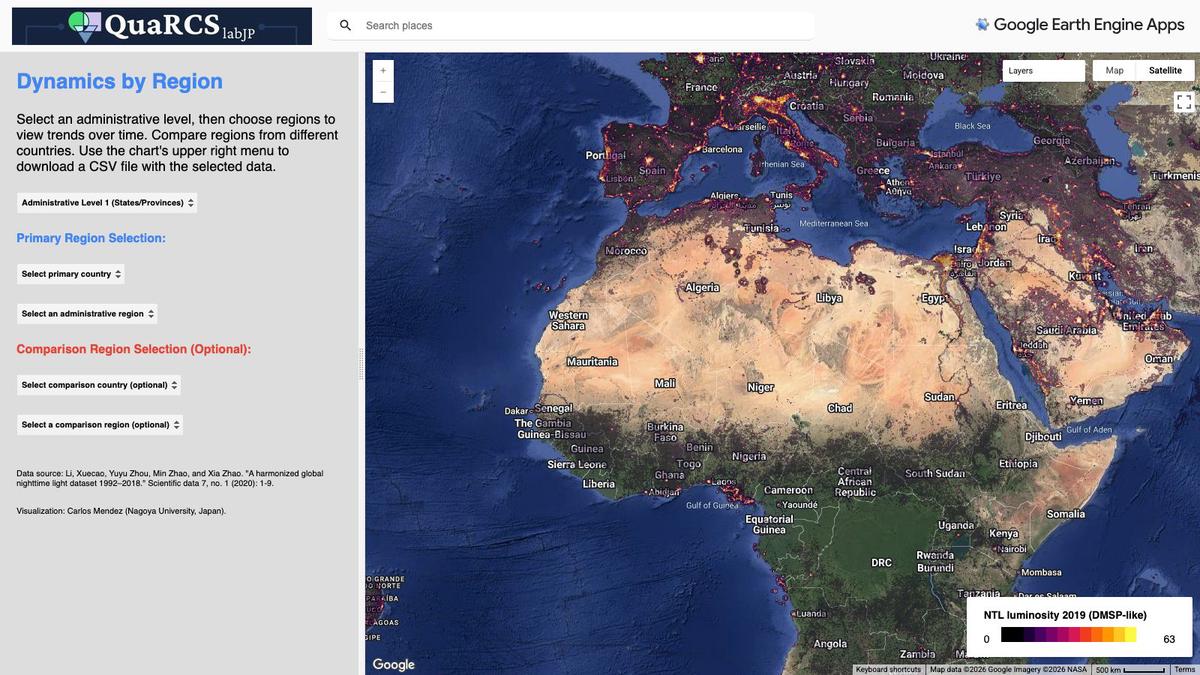This screenshot has width=1200, height=675.
Task: Expand Select an administrative region dropdown
Action: [88, 314]
